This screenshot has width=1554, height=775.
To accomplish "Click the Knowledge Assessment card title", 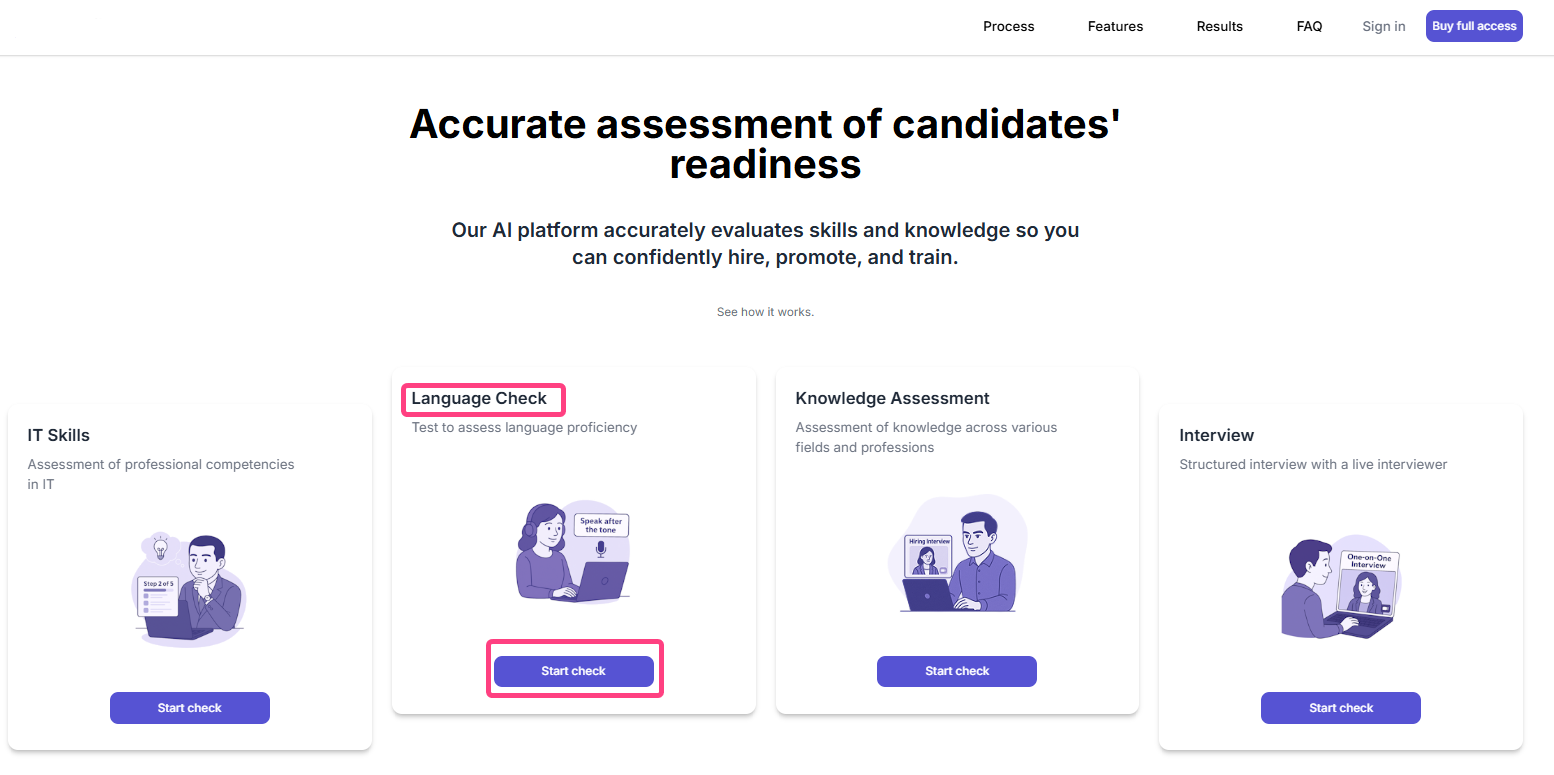I will tap(892, 398).
